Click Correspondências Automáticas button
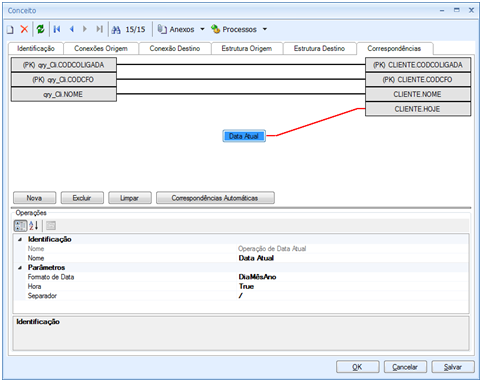The height and width of the screenshot is (382, 482). click(215, 198)
